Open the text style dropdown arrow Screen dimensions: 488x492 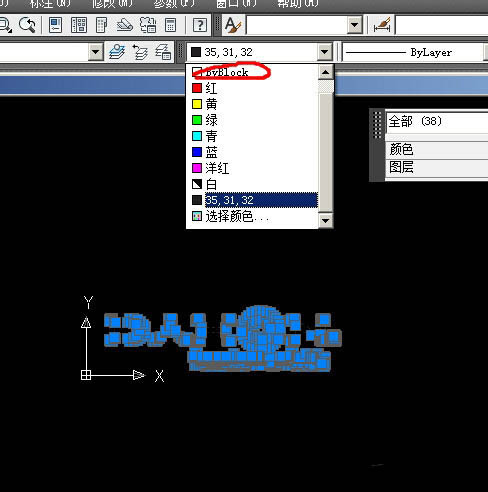355,25
